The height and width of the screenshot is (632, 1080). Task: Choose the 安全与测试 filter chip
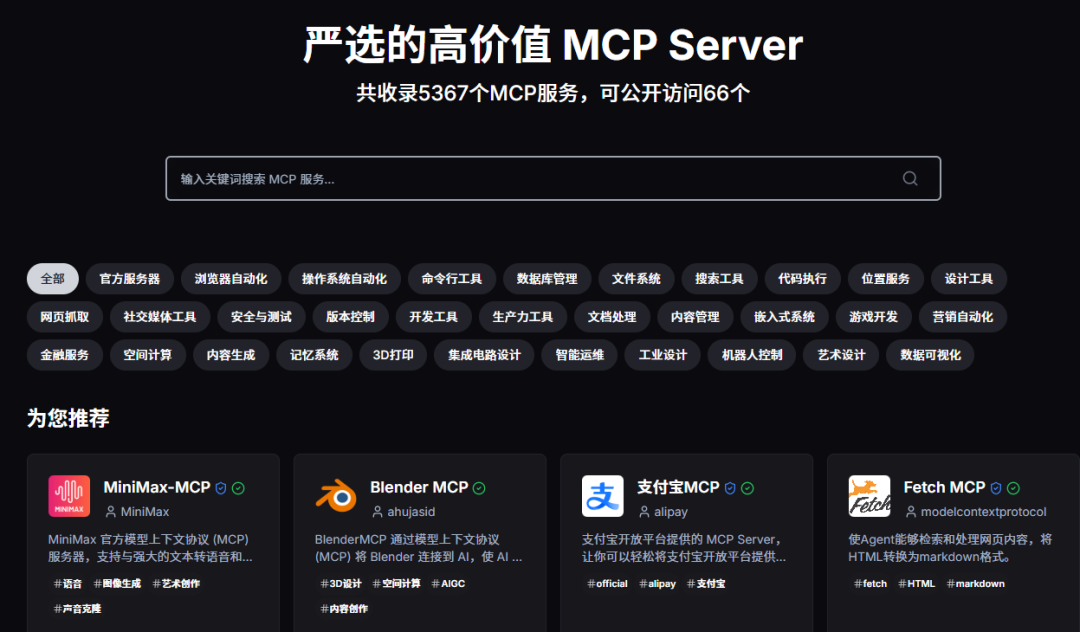(261, 317)
